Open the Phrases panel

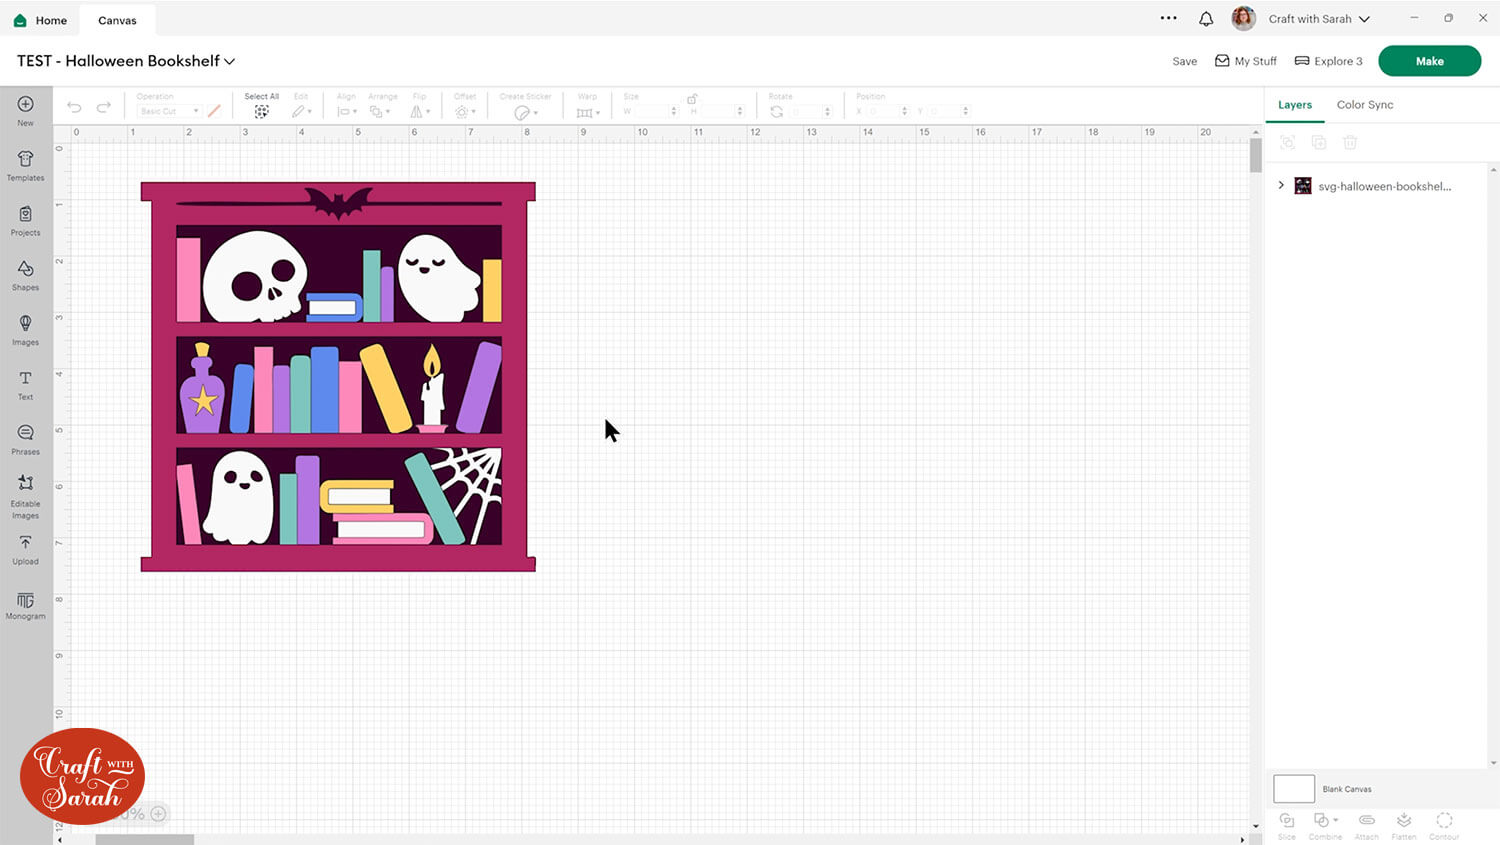[x=25, y=438]
